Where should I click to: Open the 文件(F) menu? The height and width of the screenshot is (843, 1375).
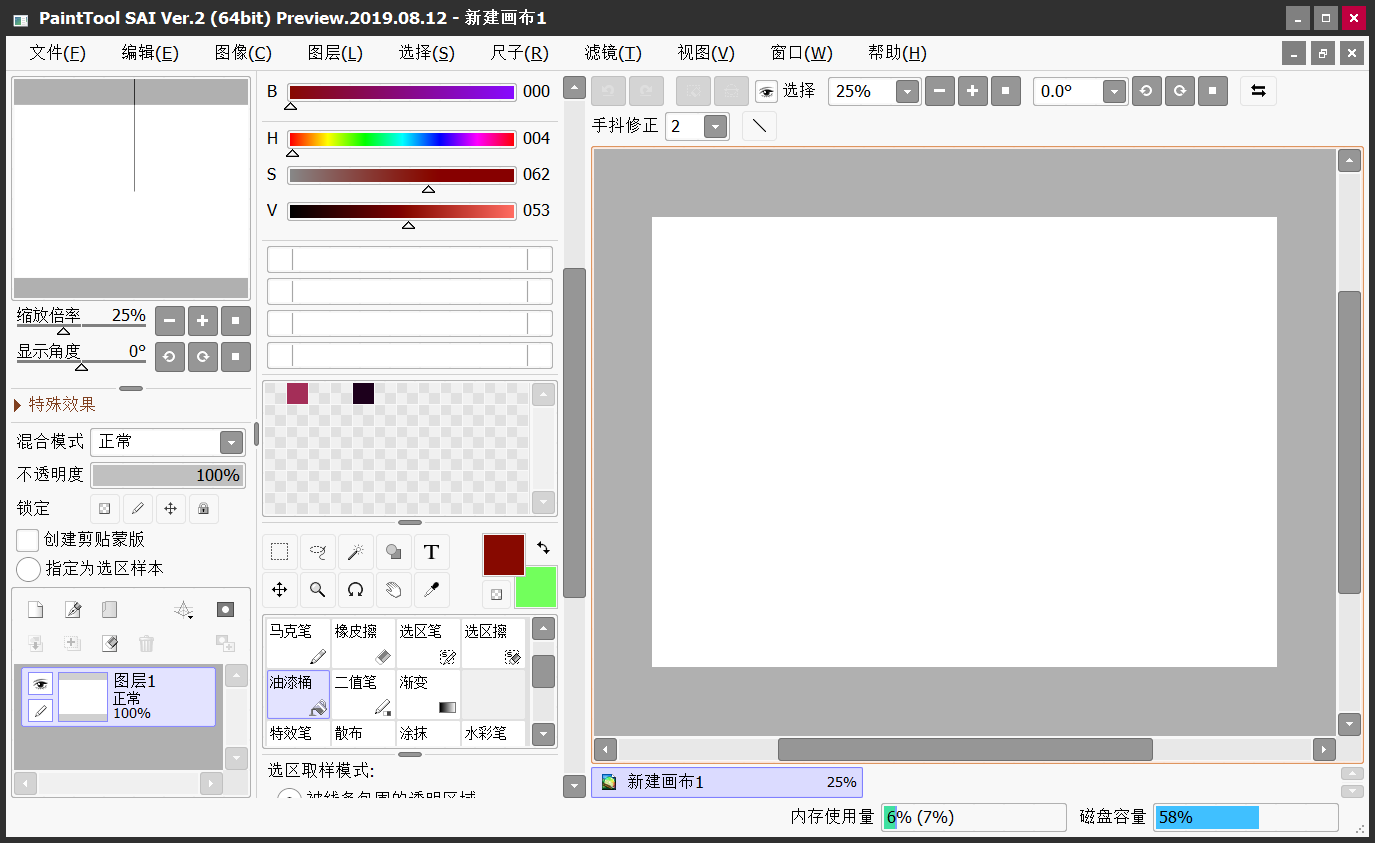[x=58, y=53]
